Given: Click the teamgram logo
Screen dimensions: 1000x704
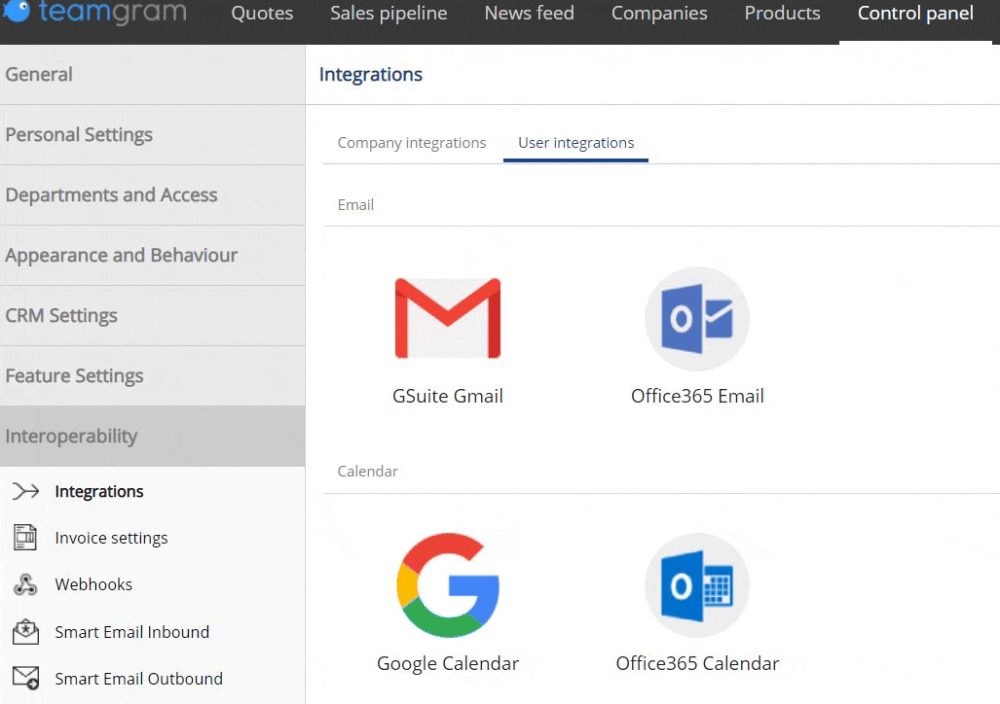Looking at the screenshot, I should [94, 11].
